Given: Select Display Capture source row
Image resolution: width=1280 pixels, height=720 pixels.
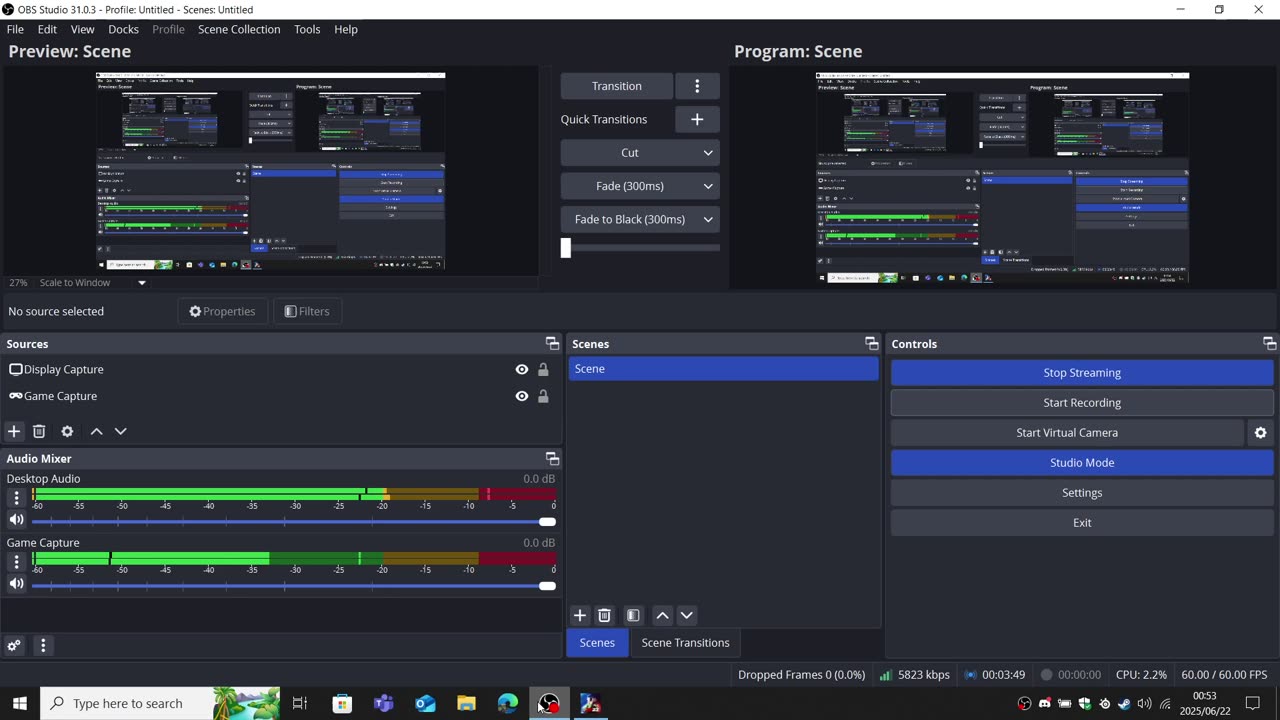Looking at the screenshot, I should coord(281,369).
